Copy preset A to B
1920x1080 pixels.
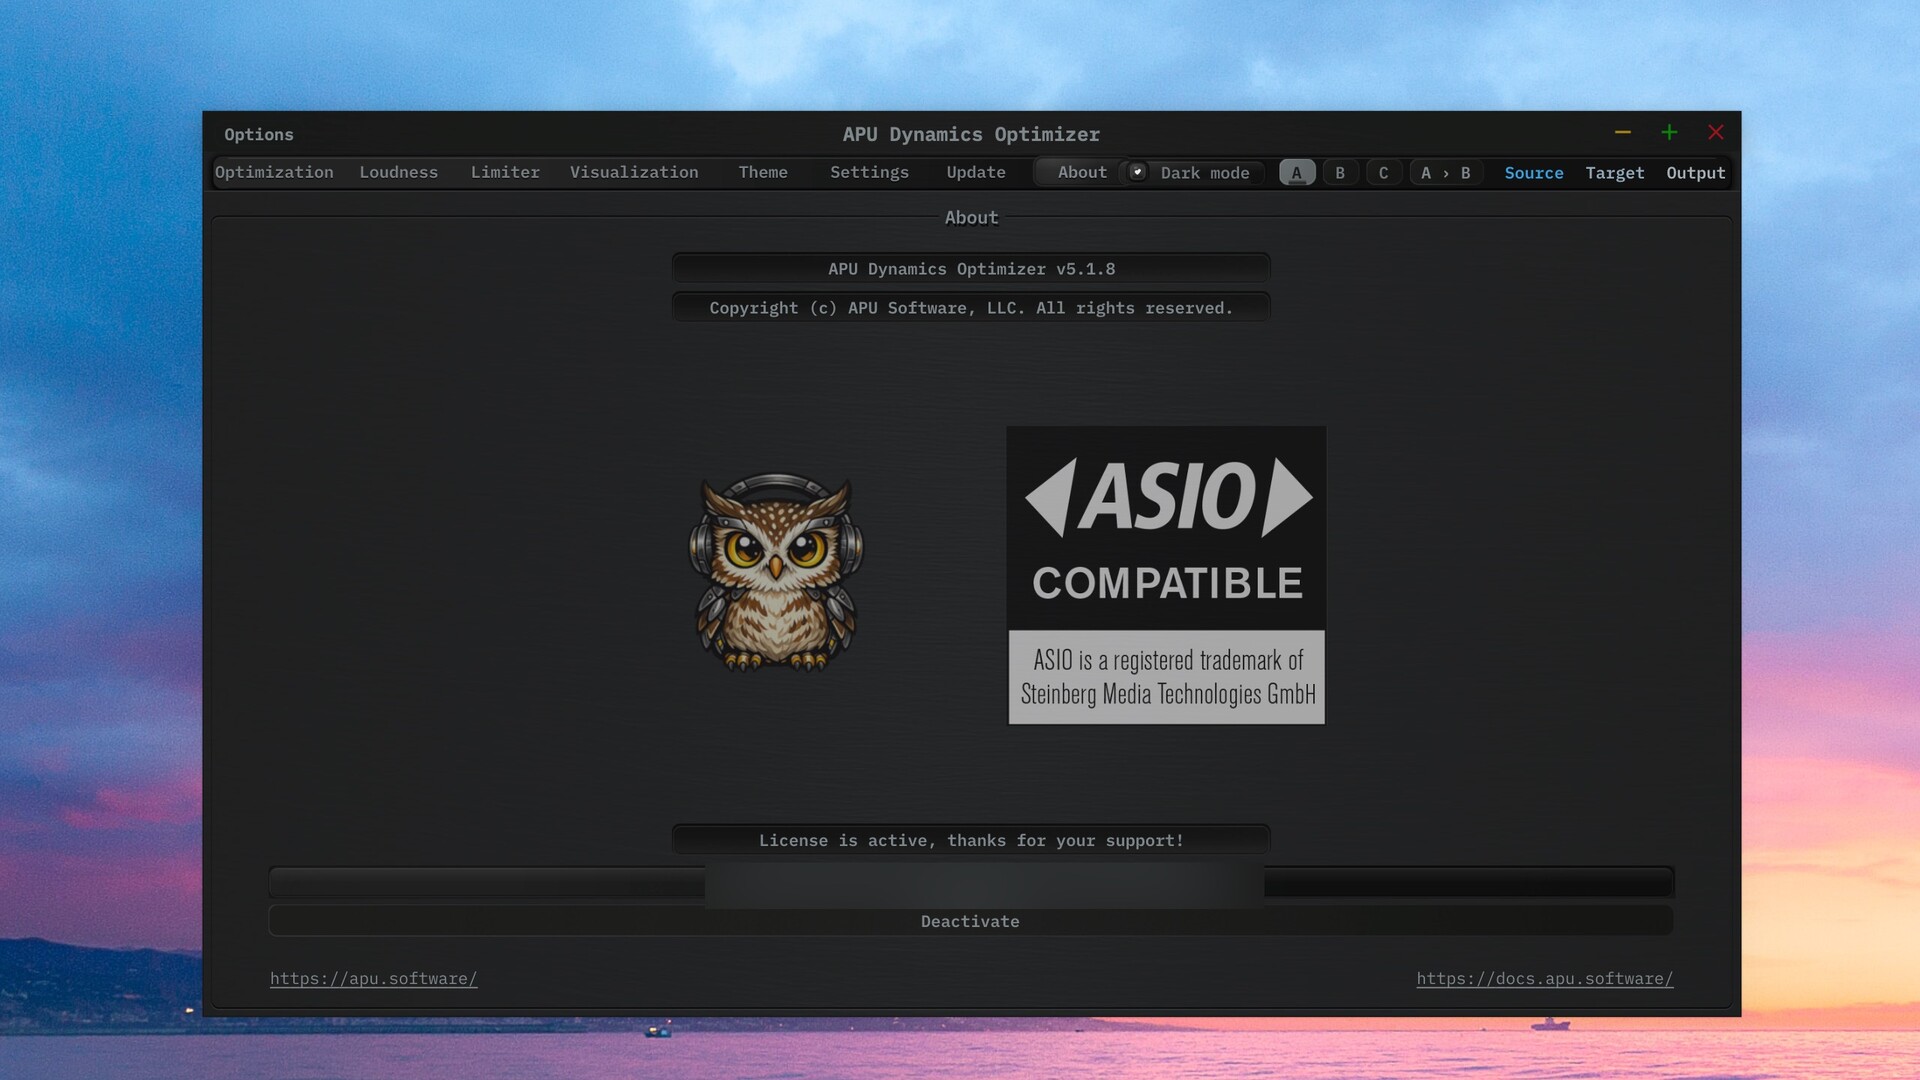(x=1445, y=173)
